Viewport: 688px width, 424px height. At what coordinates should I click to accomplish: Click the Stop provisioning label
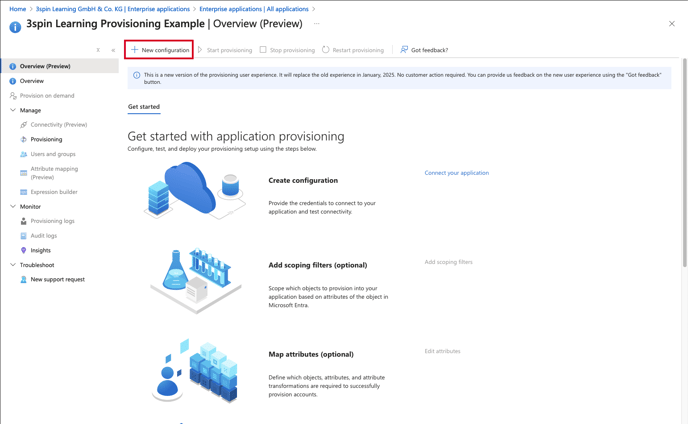point(292,50)
